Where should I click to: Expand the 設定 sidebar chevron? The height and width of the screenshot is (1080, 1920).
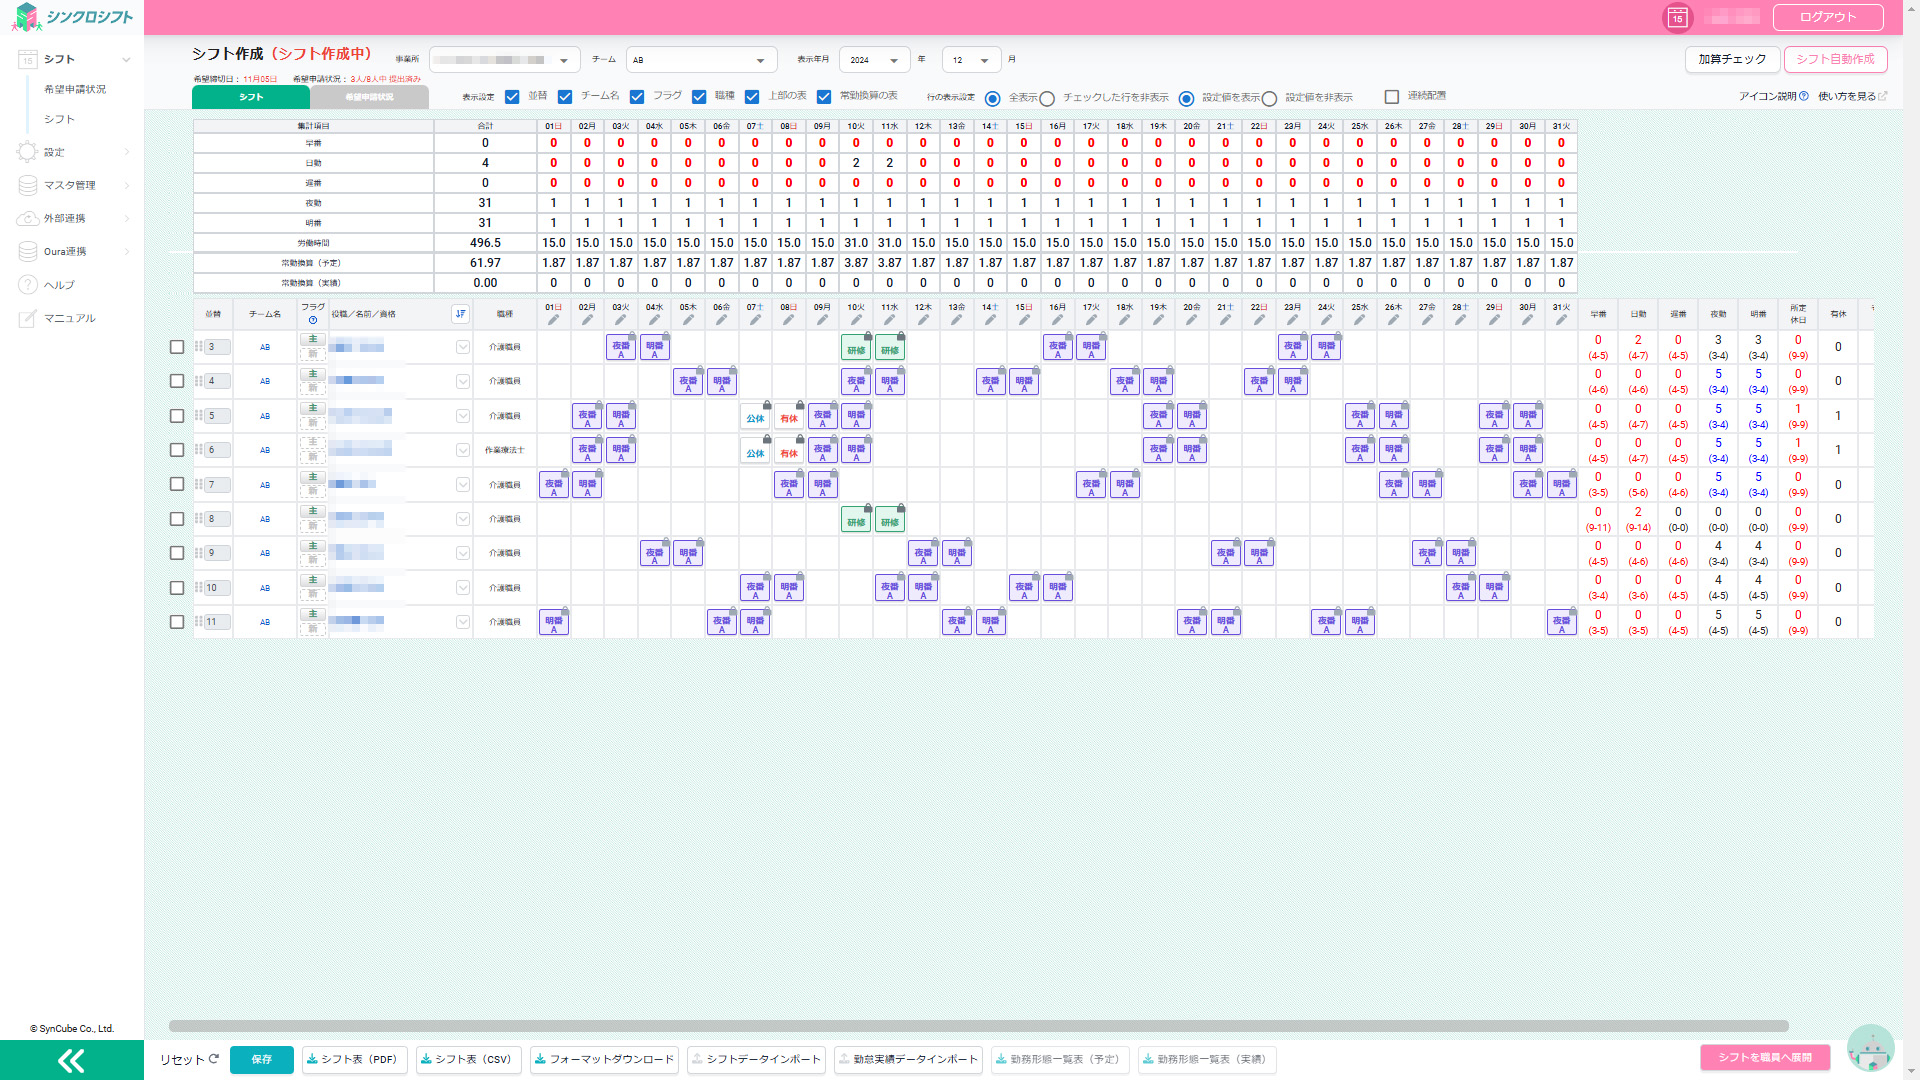[126, 152]
